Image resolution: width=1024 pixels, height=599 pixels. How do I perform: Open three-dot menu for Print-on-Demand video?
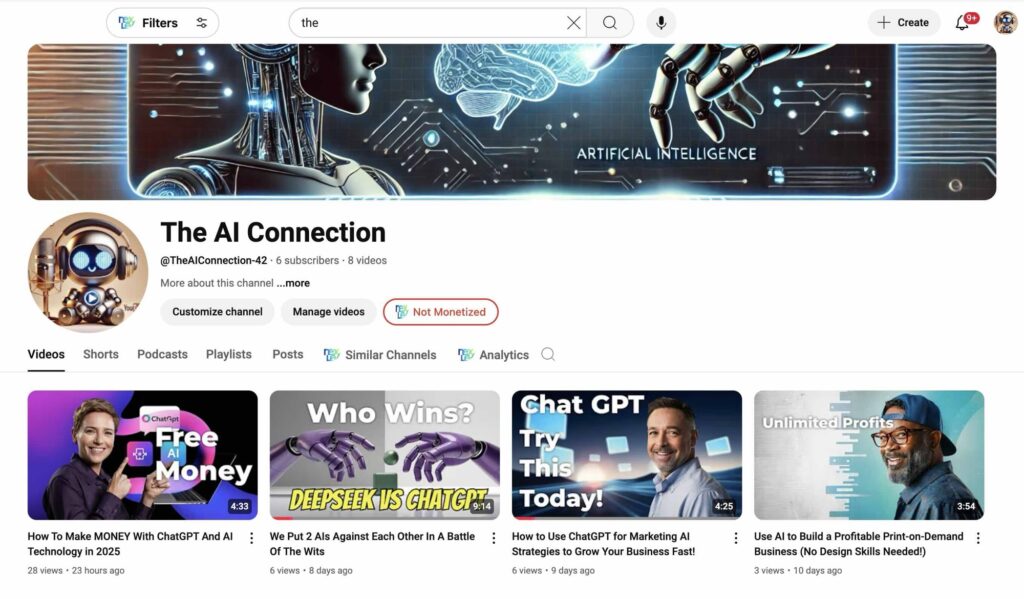pyautogui.click(x=978, y=538)
